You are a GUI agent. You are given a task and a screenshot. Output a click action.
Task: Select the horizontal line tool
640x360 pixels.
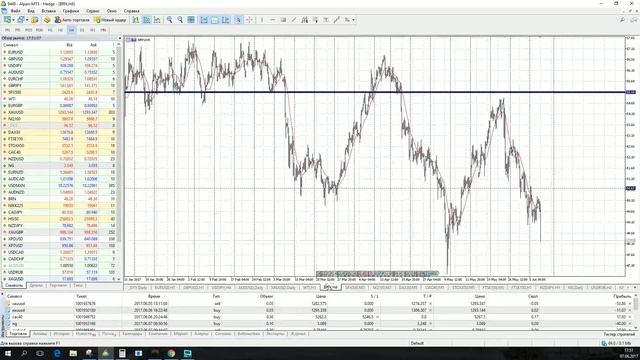pyautogui.click(x=273, y=20)
